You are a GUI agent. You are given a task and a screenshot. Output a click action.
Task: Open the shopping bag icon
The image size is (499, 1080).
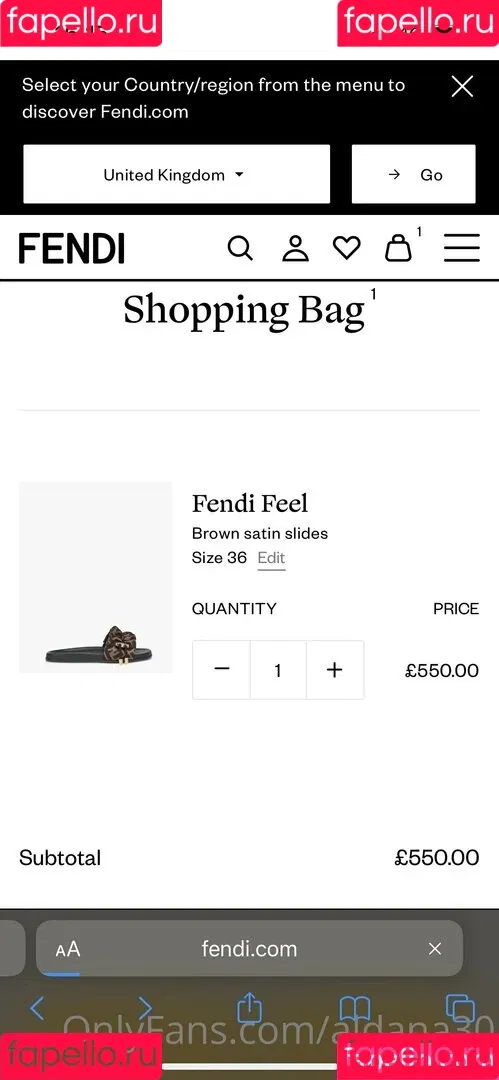coord(398,247)
